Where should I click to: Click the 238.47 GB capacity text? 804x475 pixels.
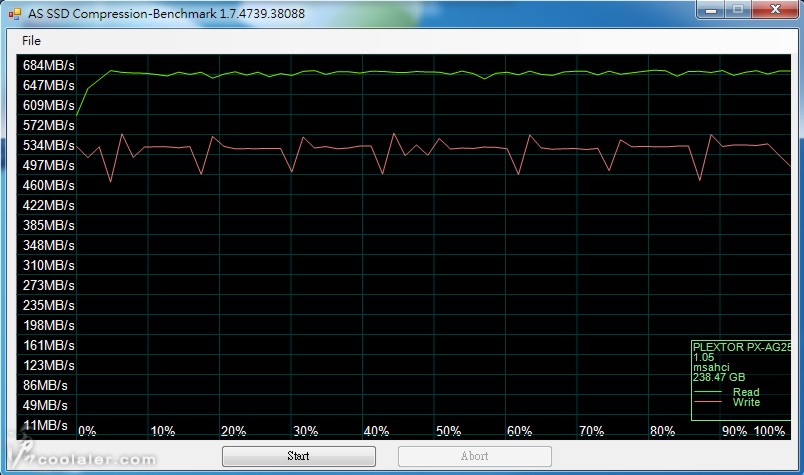tap(719, 378)
